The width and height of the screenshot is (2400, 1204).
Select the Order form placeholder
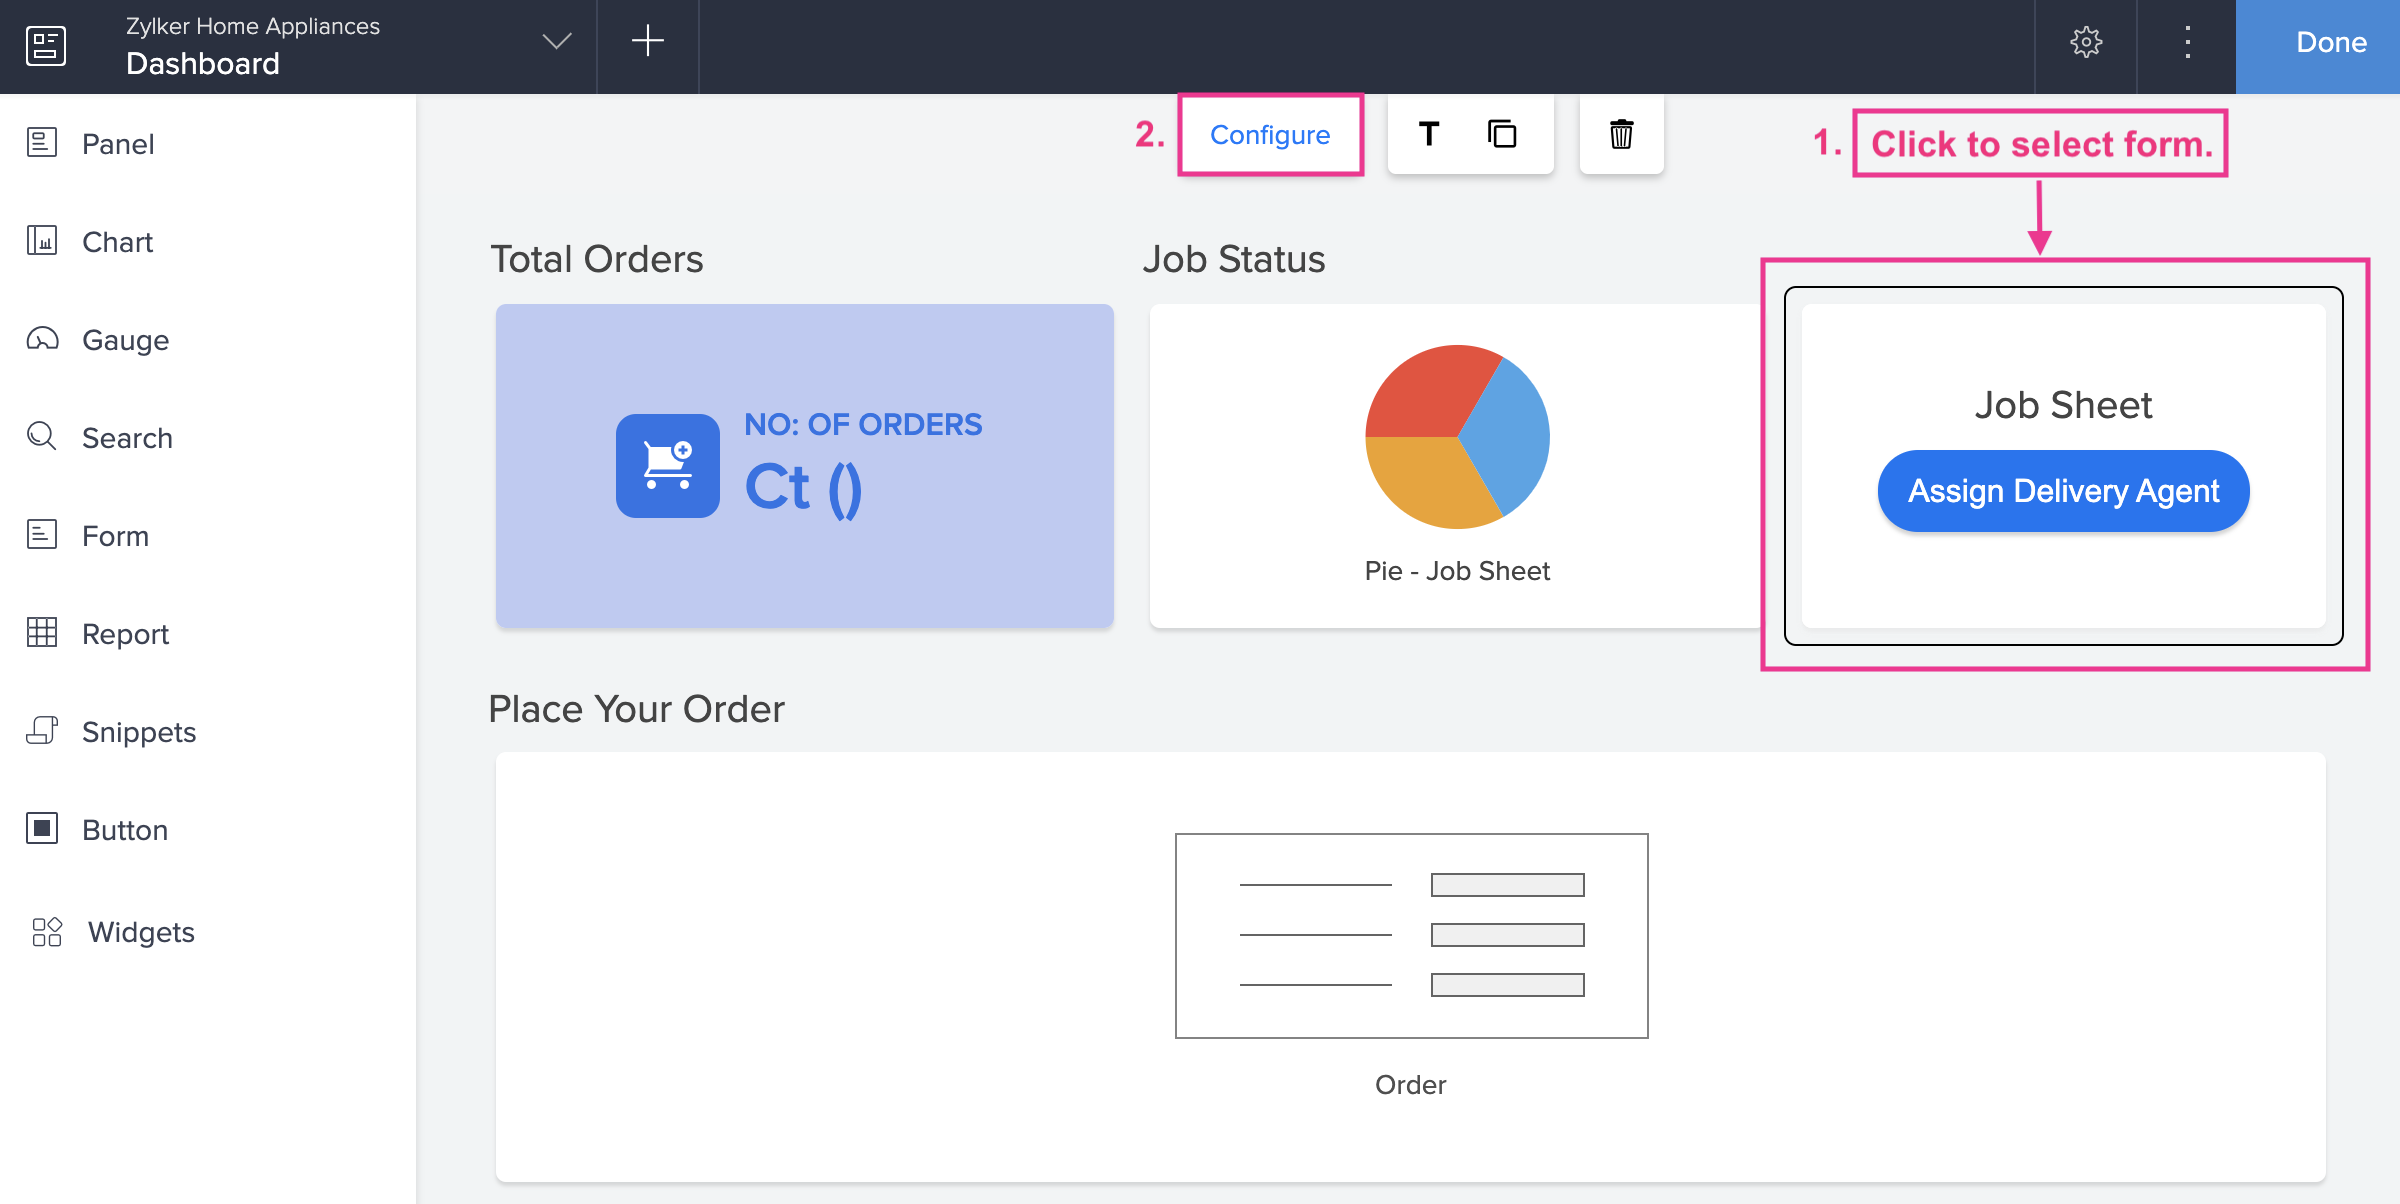(x=1411, y=936)
